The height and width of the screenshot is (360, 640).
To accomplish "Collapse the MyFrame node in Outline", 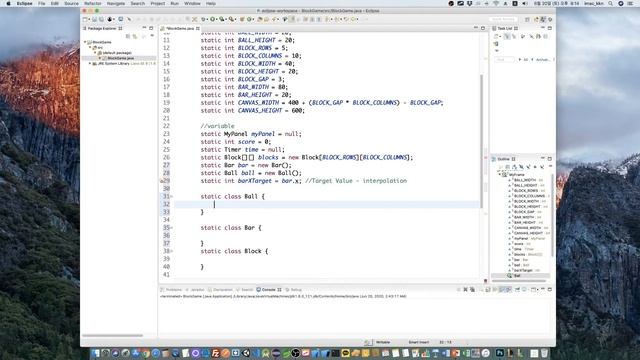I will (x=499, y=174).
